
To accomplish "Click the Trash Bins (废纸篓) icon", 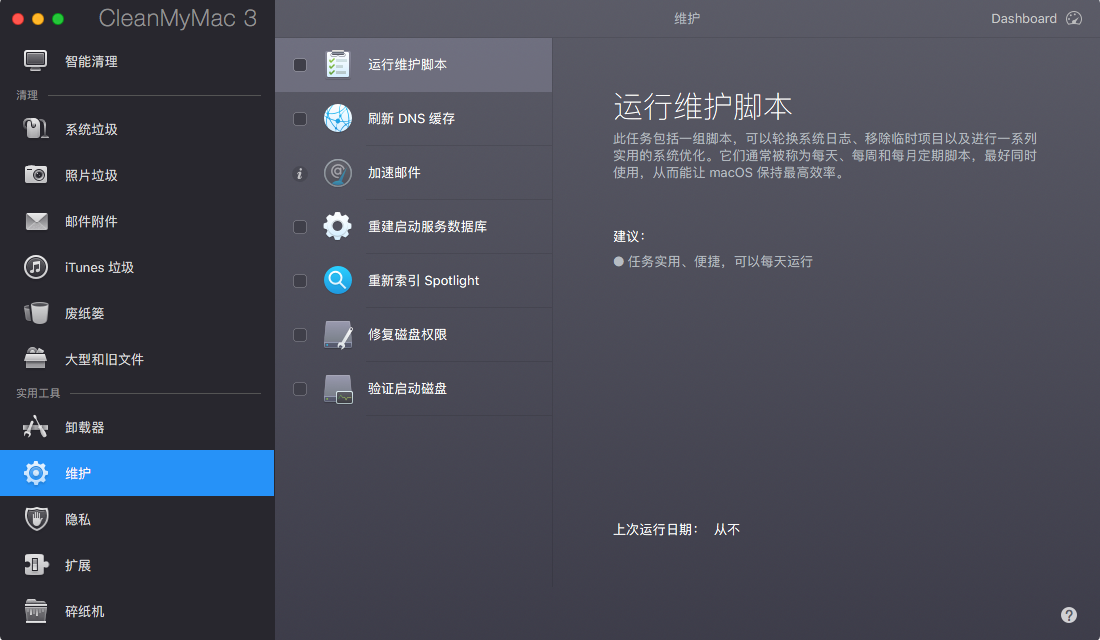I will click(36, 313).
